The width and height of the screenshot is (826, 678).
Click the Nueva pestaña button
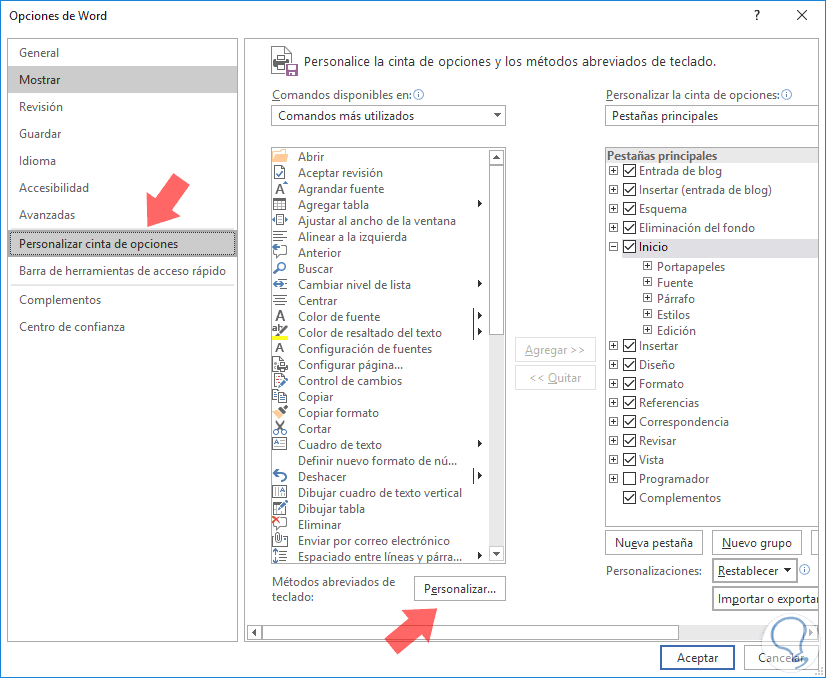[654, 543]
